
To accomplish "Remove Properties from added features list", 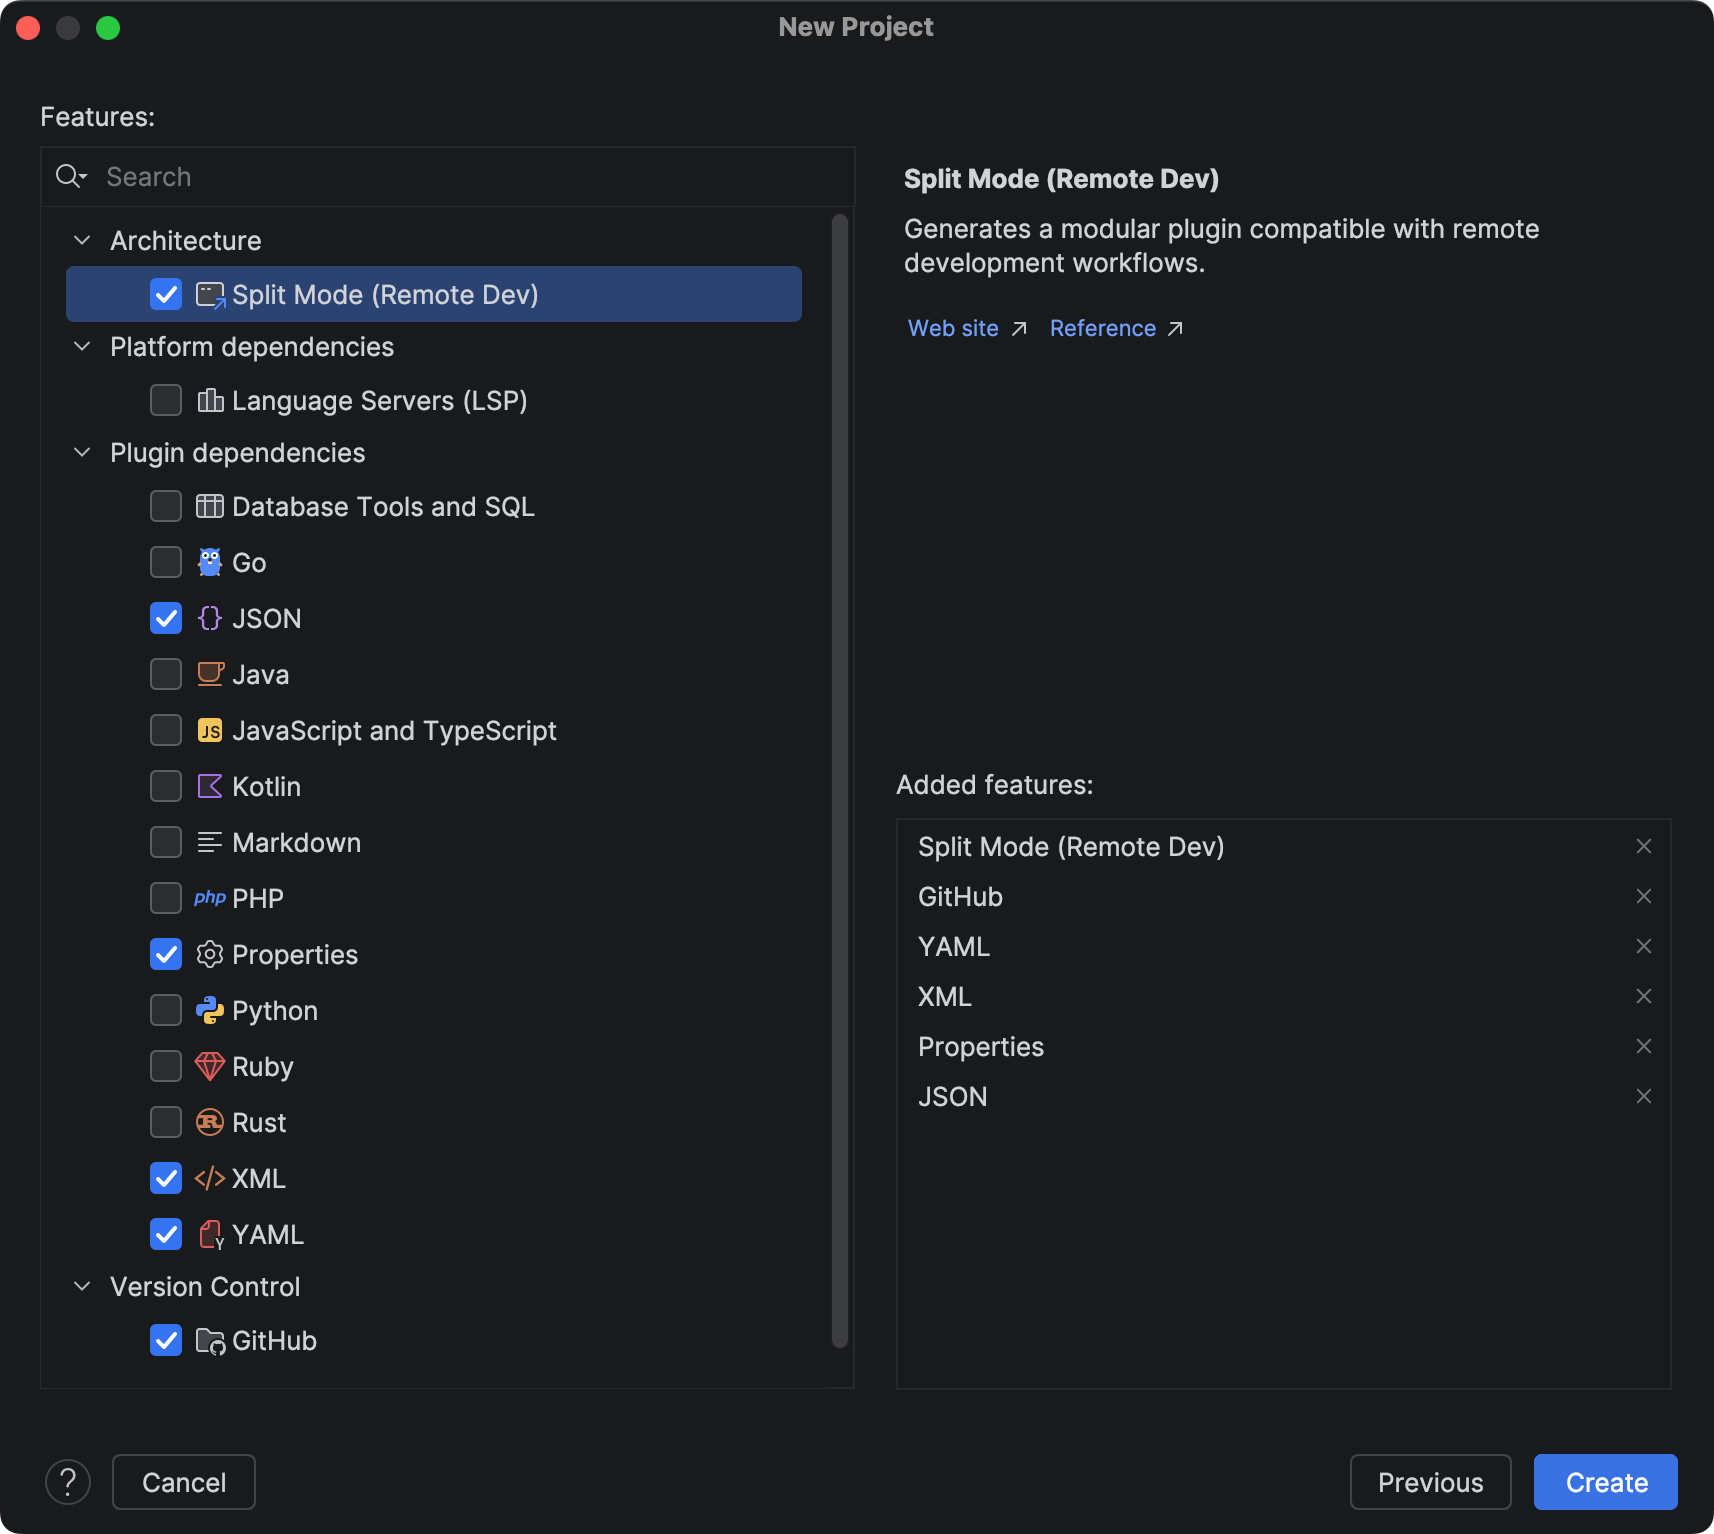I will click(x=1644, y=1046).
